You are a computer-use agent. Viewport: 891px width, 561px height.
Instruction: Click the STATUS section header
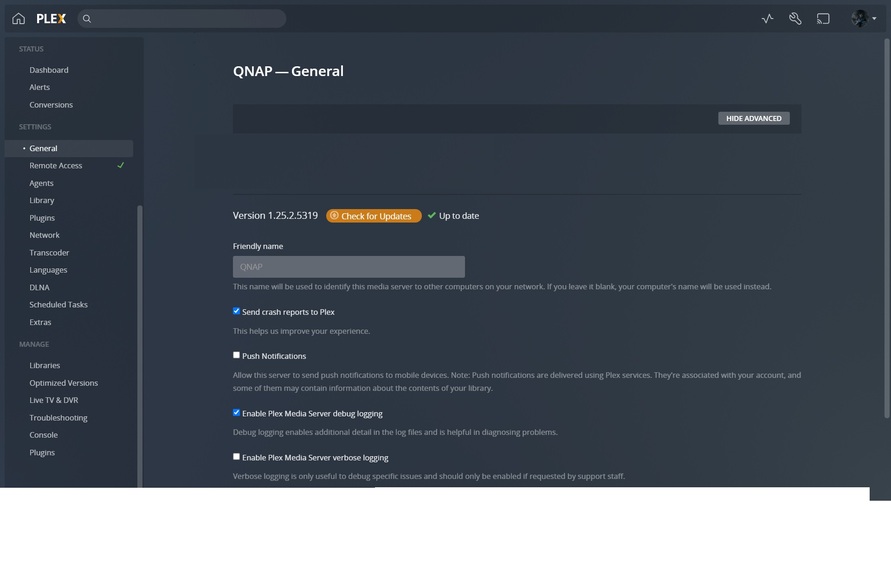pos(31,49)
